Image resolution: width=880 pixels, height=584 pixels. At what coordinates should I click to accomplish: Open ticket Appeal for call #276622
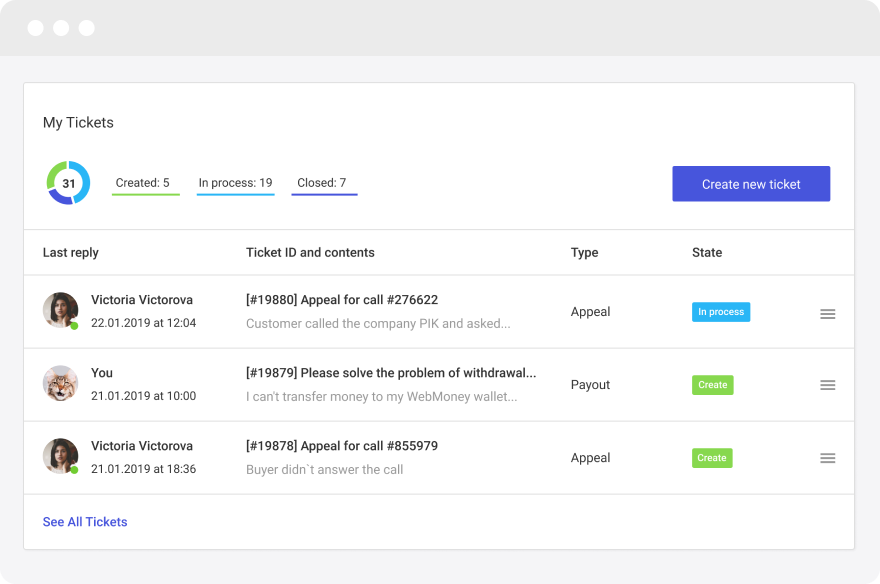point(342,300)
